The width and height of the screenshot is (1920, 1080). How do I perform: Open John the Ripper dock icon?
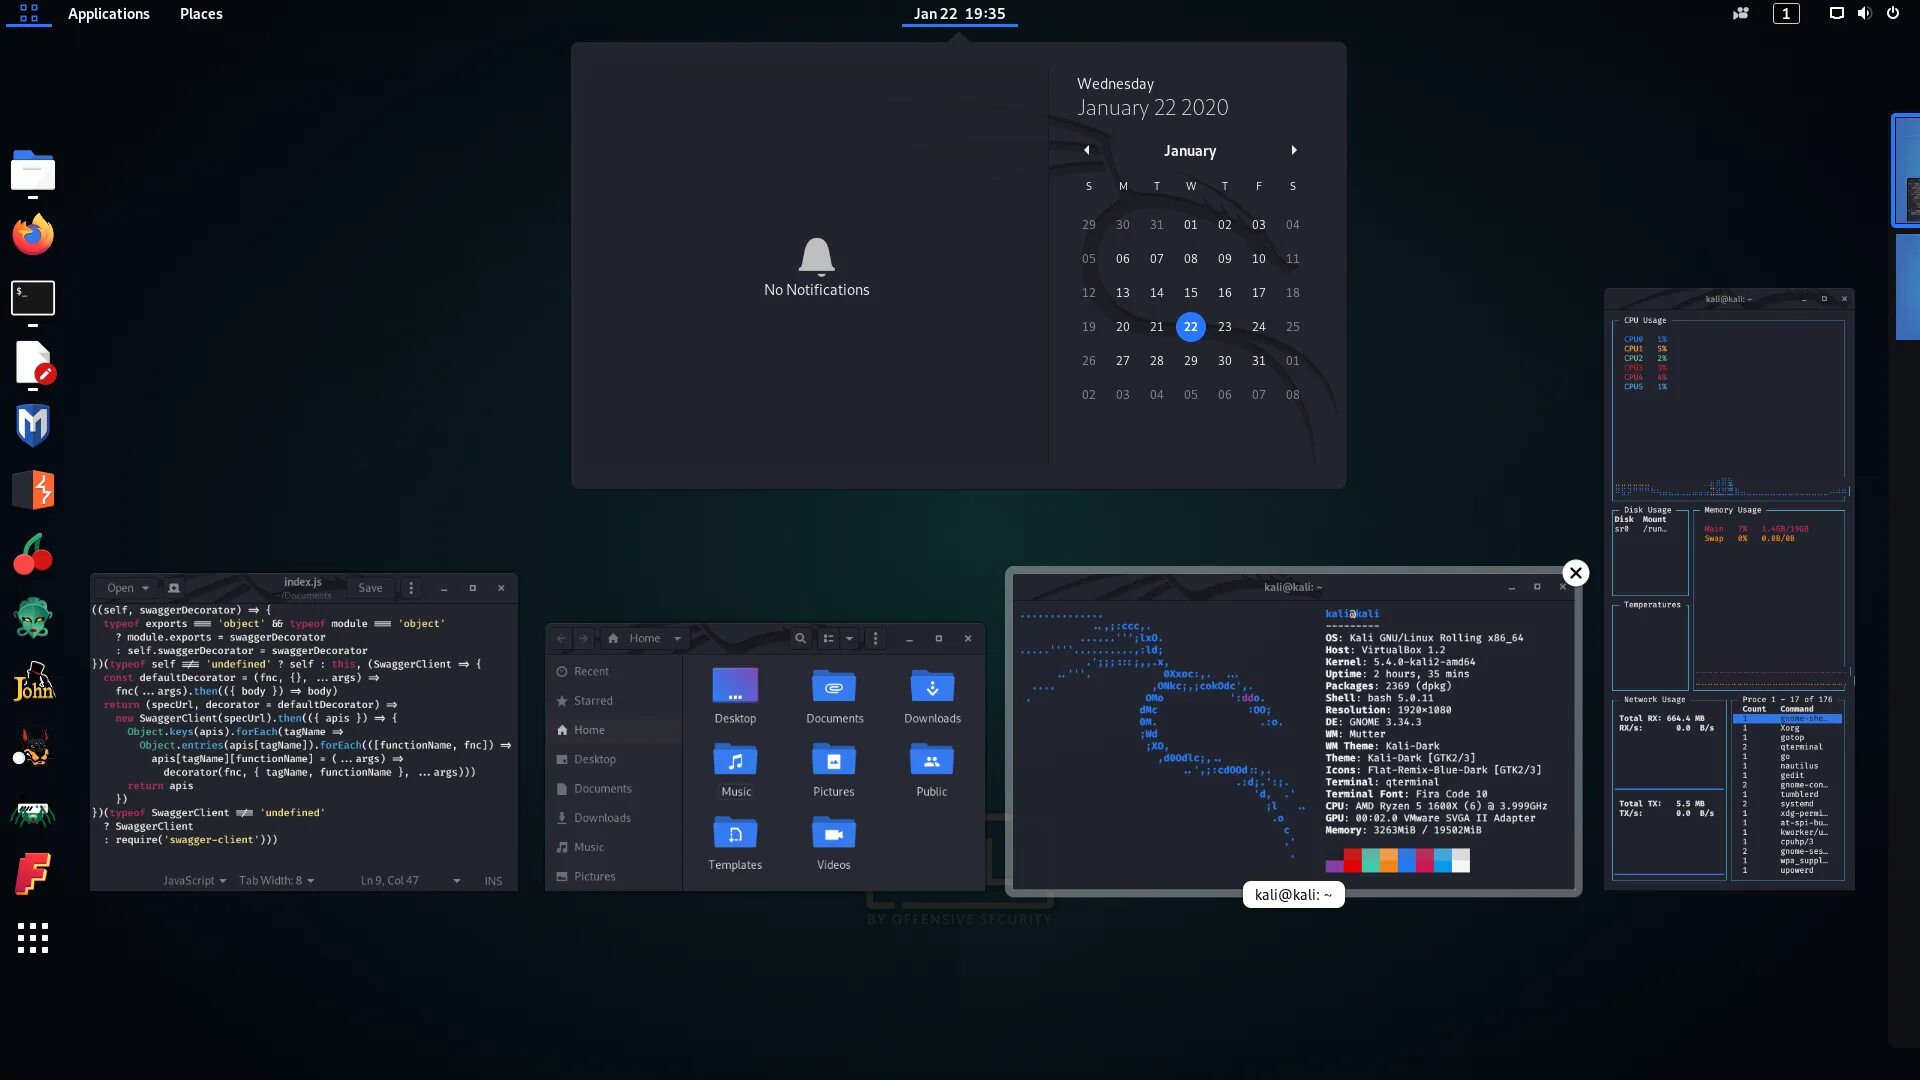click(33, 682)
